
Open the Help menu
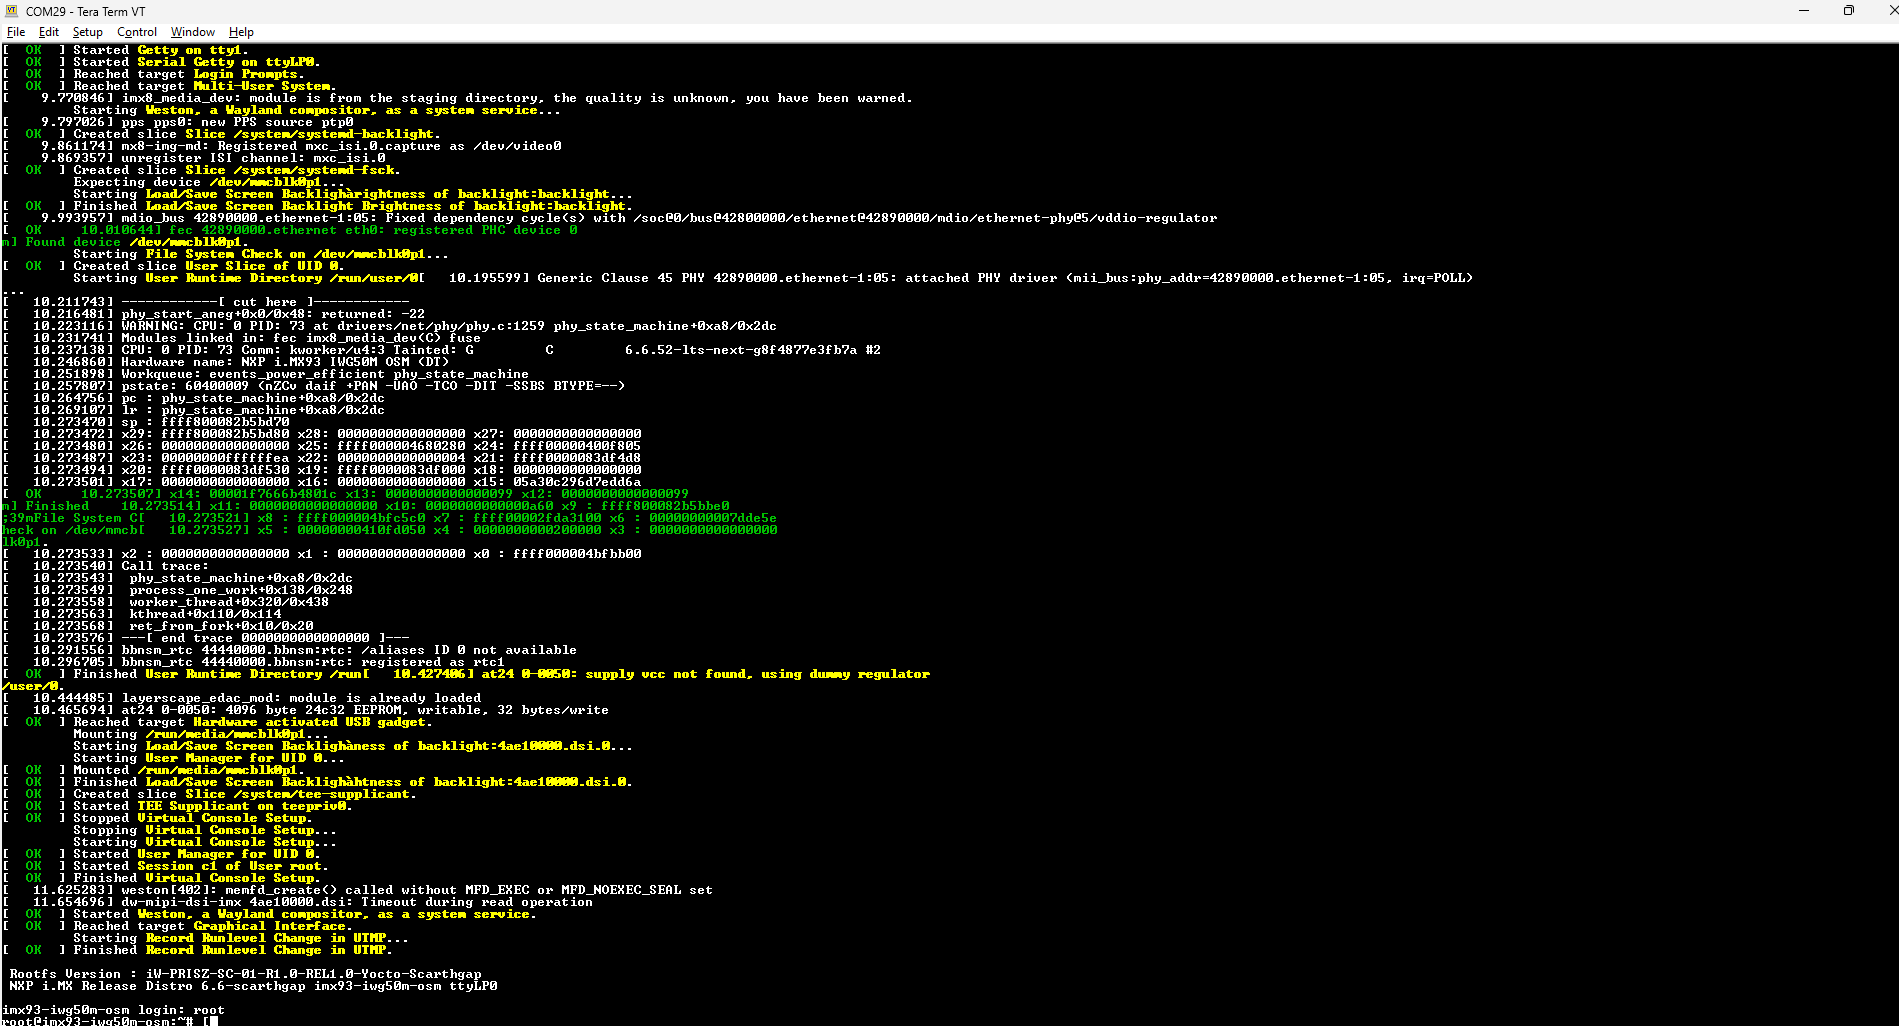(x=241, y=32)
